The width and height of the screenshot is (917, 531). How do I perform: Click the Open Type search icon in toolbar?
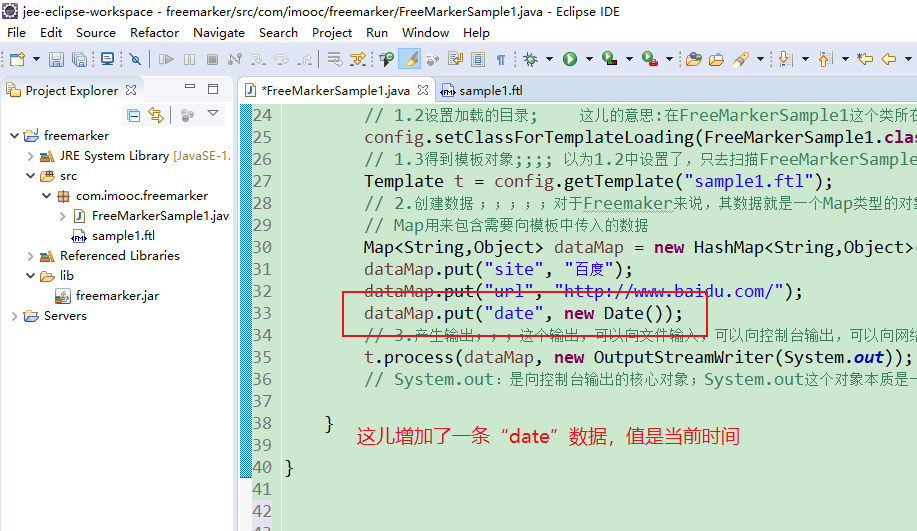click(x=433, y=59)
